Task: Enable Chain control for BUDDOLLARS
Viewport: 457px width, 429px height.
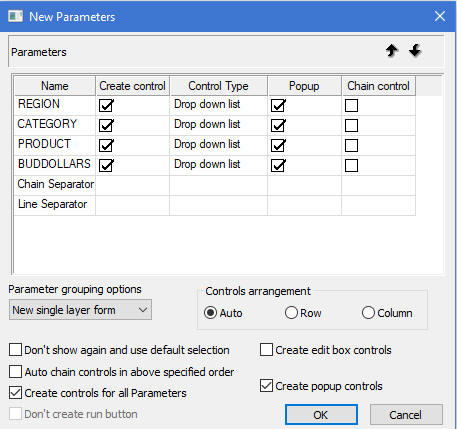Action: (351, 165)
